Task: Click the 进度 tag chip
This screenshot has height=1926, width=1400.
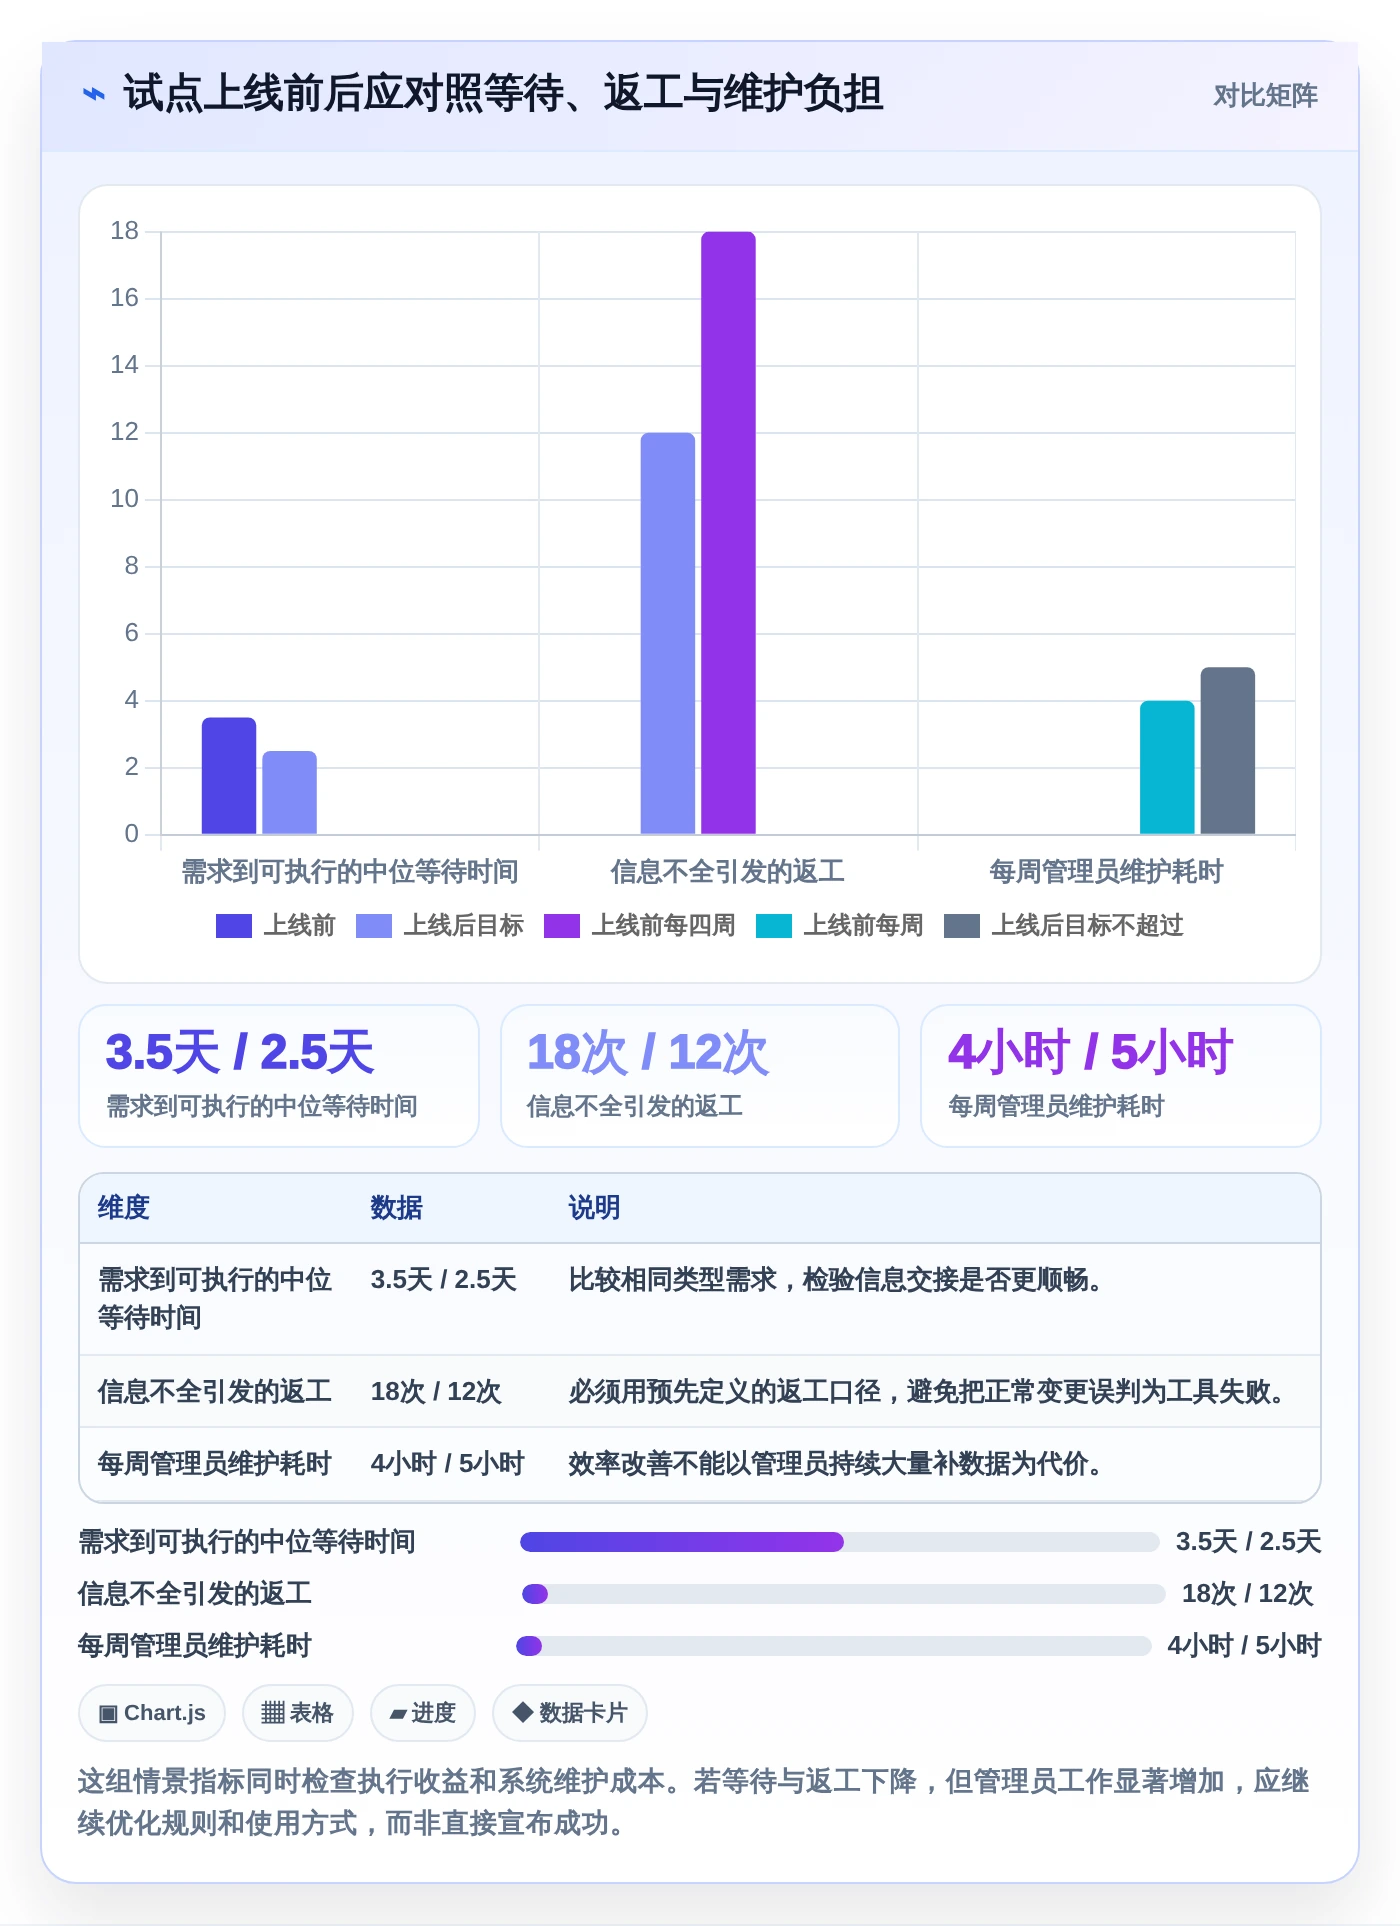Action: pyautogui.click(x=423, y=1713)
